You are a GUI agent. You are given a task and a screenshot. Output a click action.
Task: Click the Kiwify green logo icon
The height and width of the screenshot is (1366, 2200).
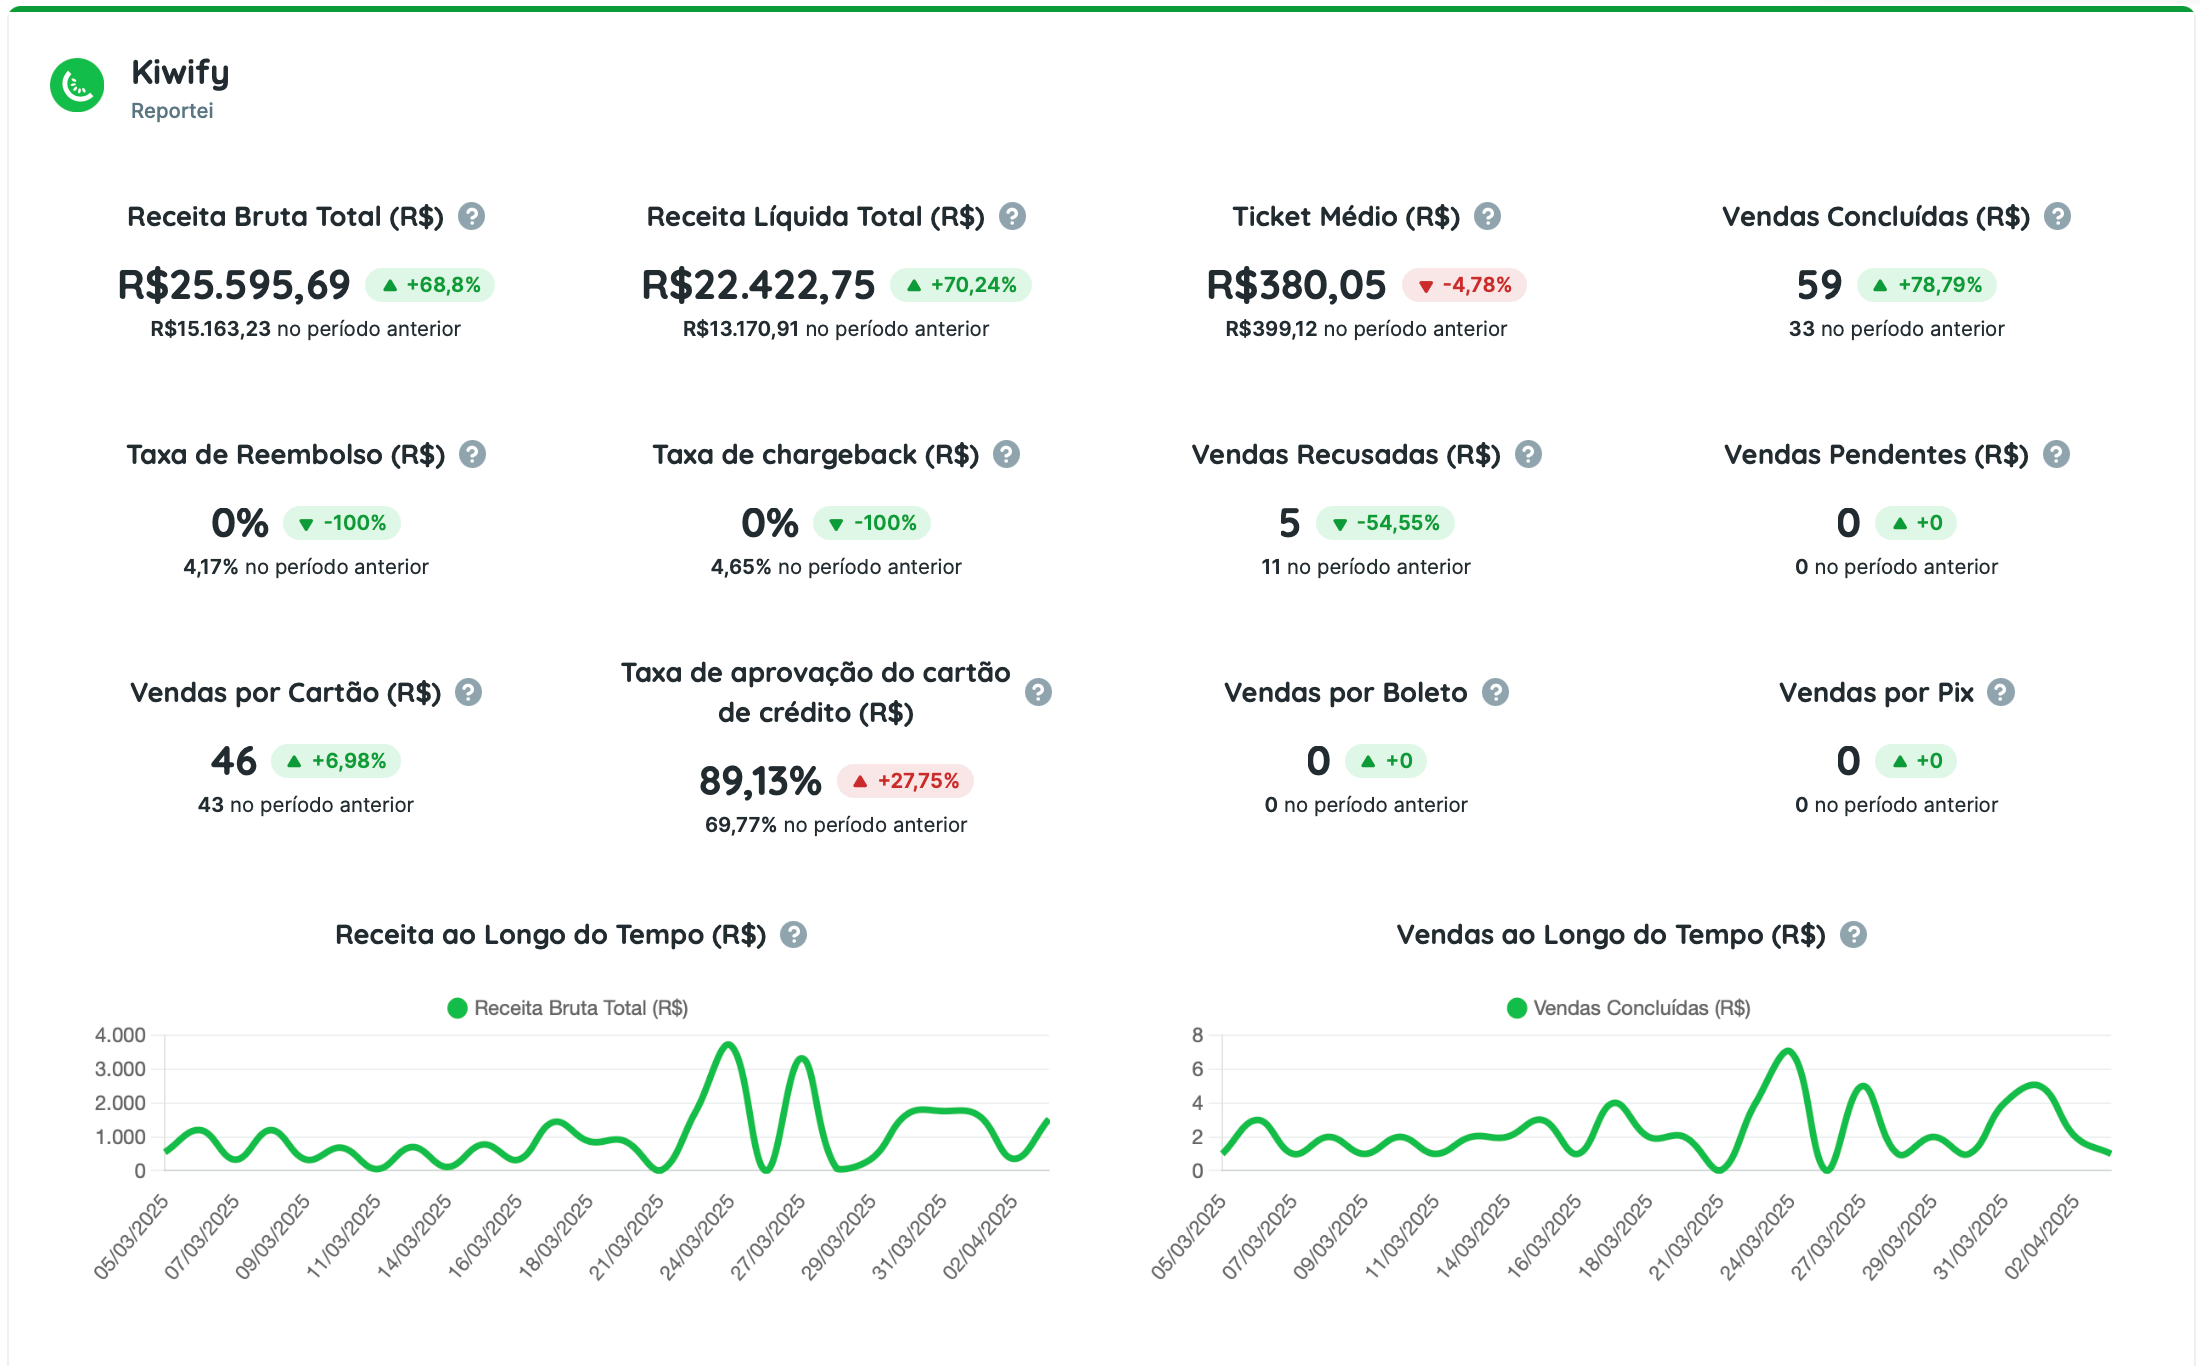point(77,85)
